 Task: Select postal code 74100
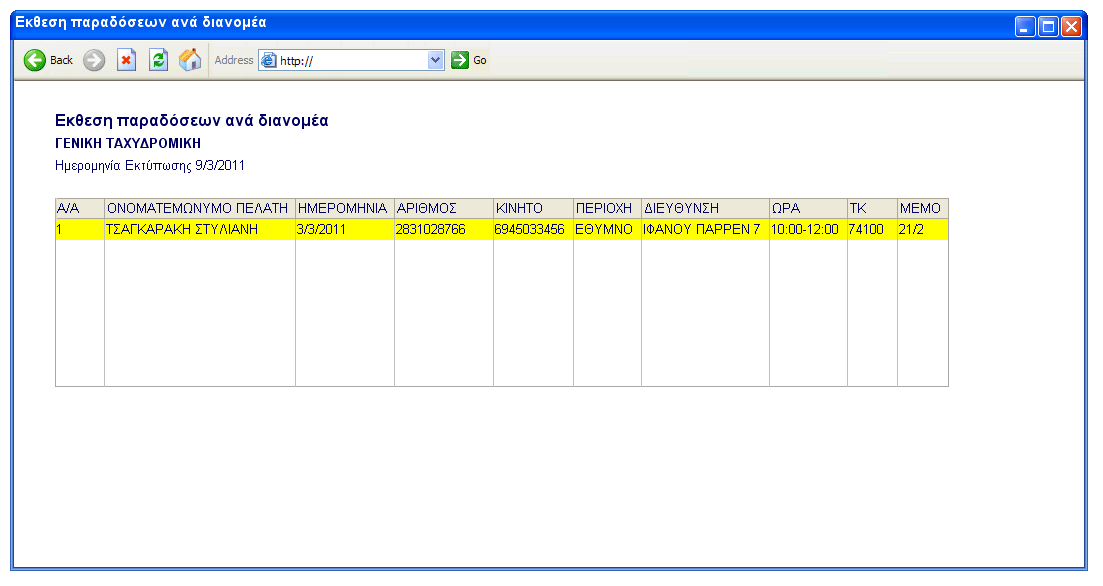pyautogui.click(x=872, y=229)
